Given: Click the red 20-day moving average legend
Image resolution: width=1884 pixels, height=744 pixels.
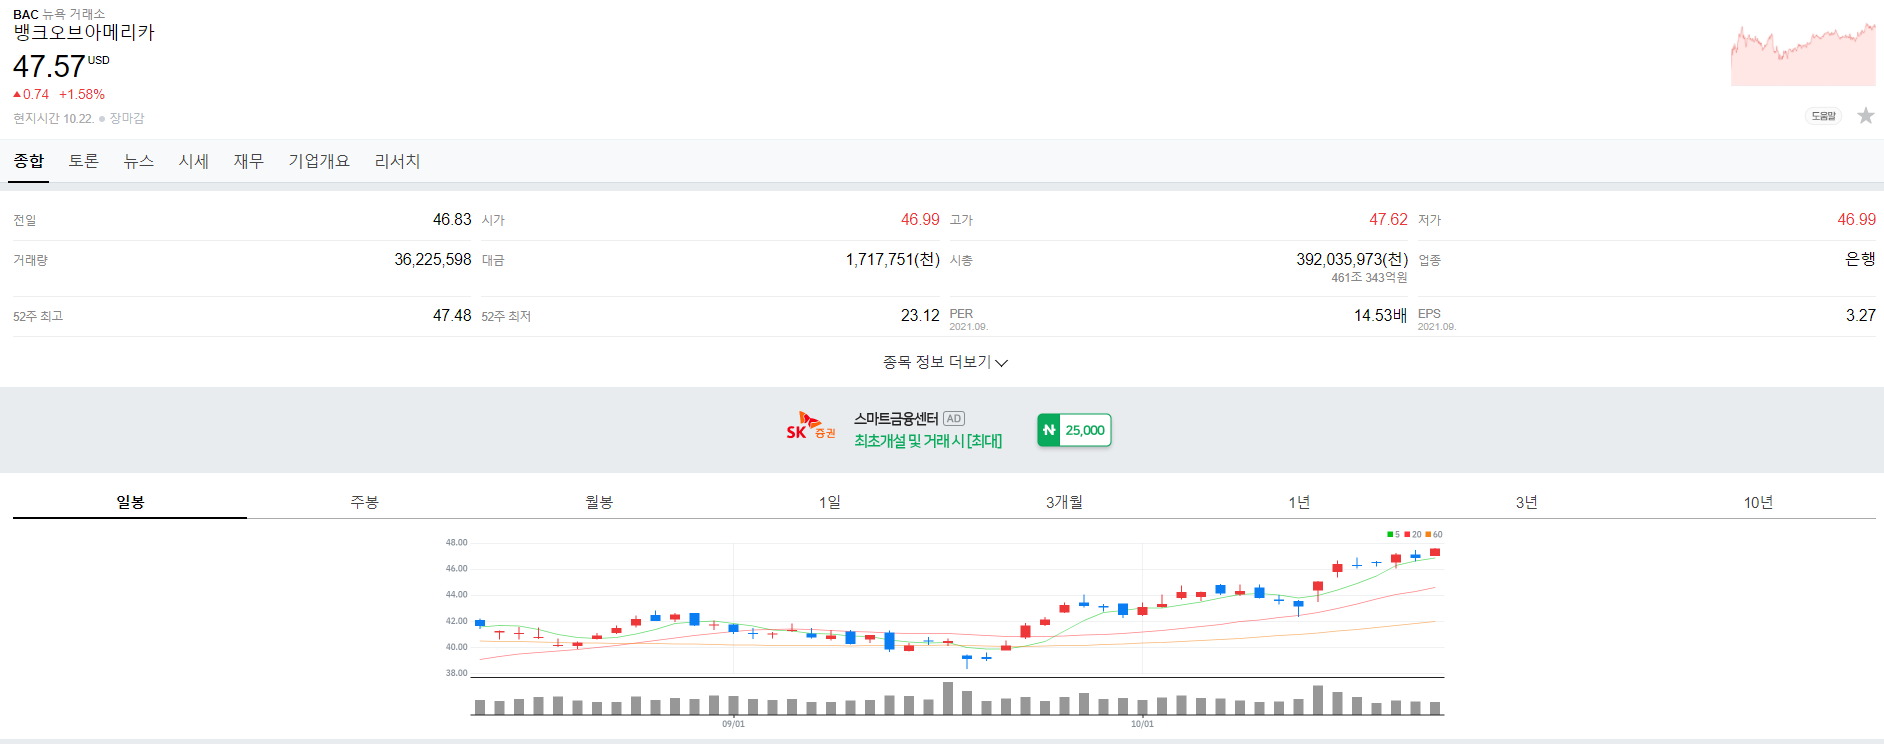Looking at the screenshot, I should click(x=1412, y=535).
